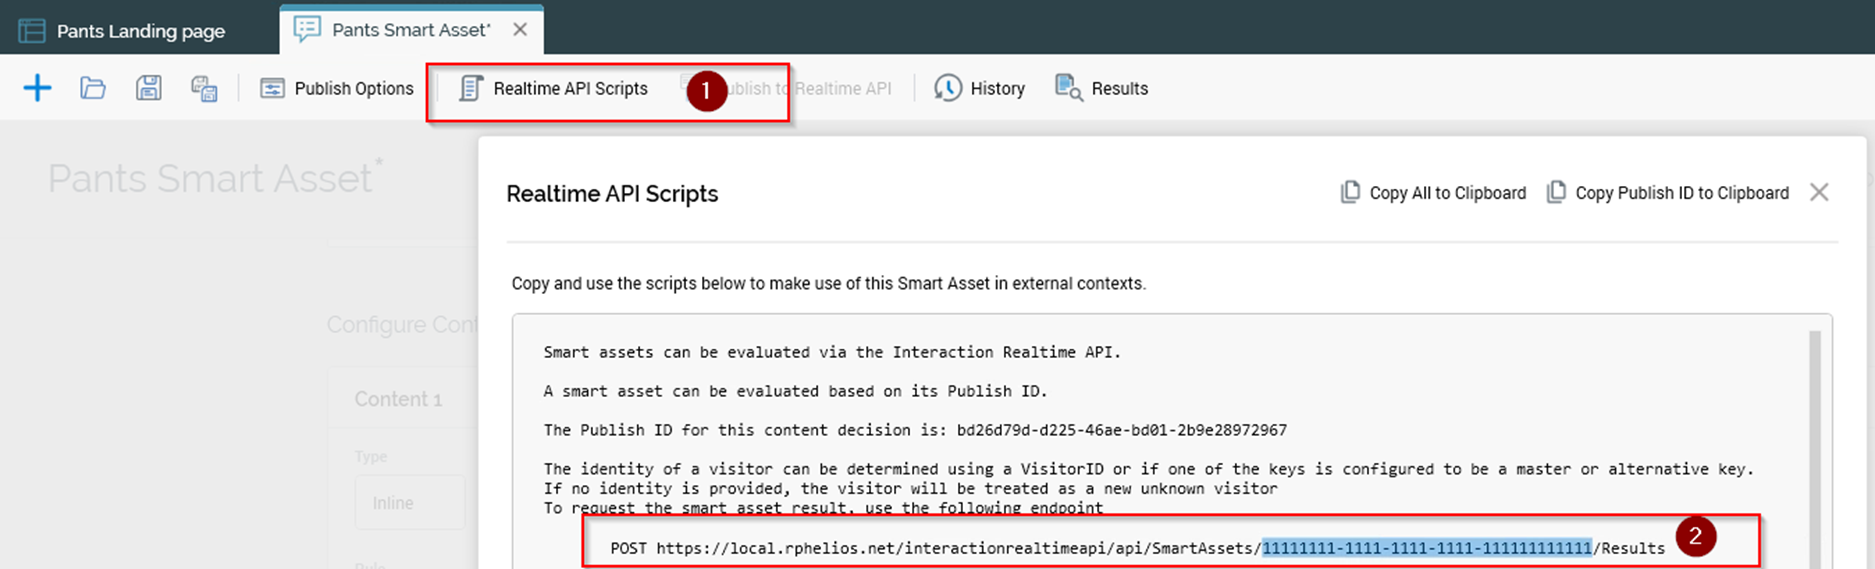Click the Pants Smart Asset title heading
1875x569 pixels.
210,179
